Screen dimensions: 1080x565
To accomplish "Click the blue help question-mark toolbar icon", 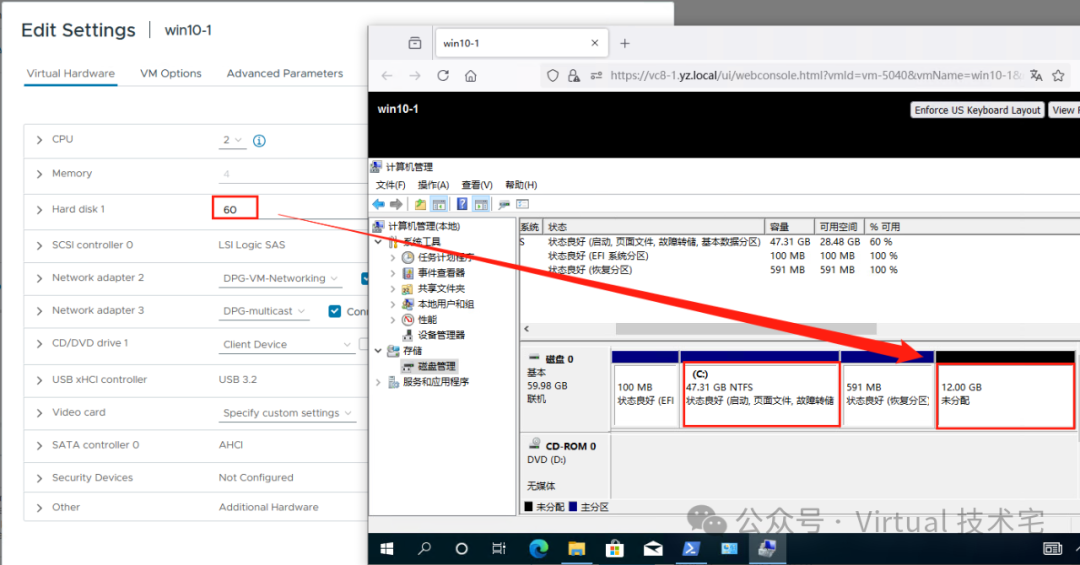I will pos(461,204).
